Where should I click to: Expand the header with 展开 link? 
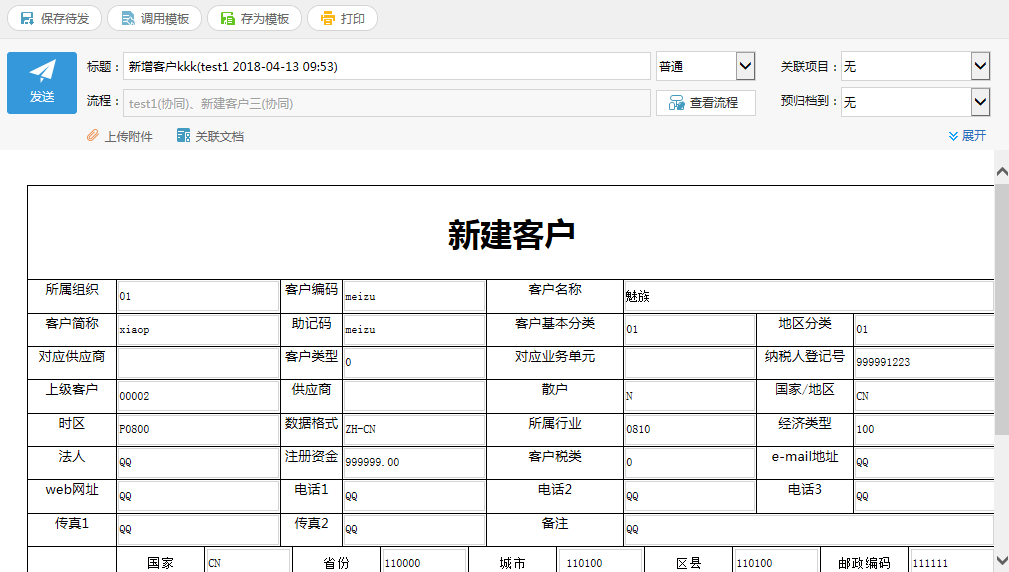pos(967,136)
